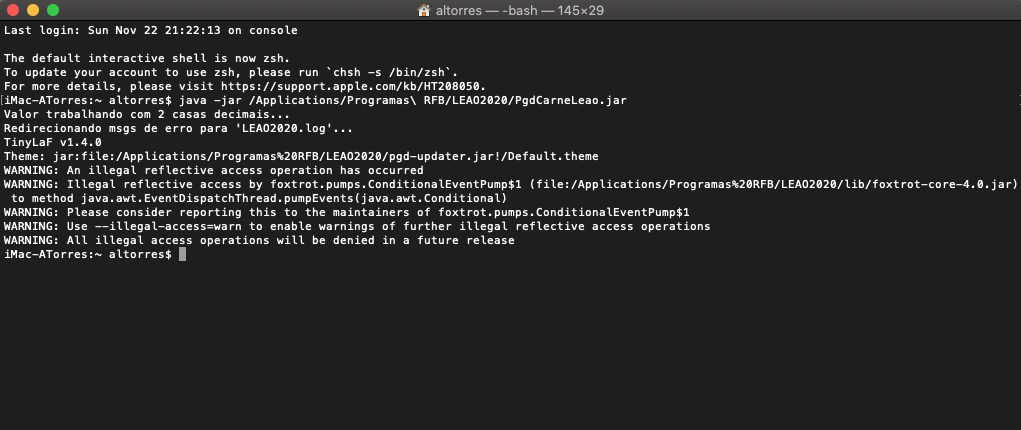Click the terminal cursor block at prompt
The width and height of the screenshot is (1021, 430).
tap(182, 255)
